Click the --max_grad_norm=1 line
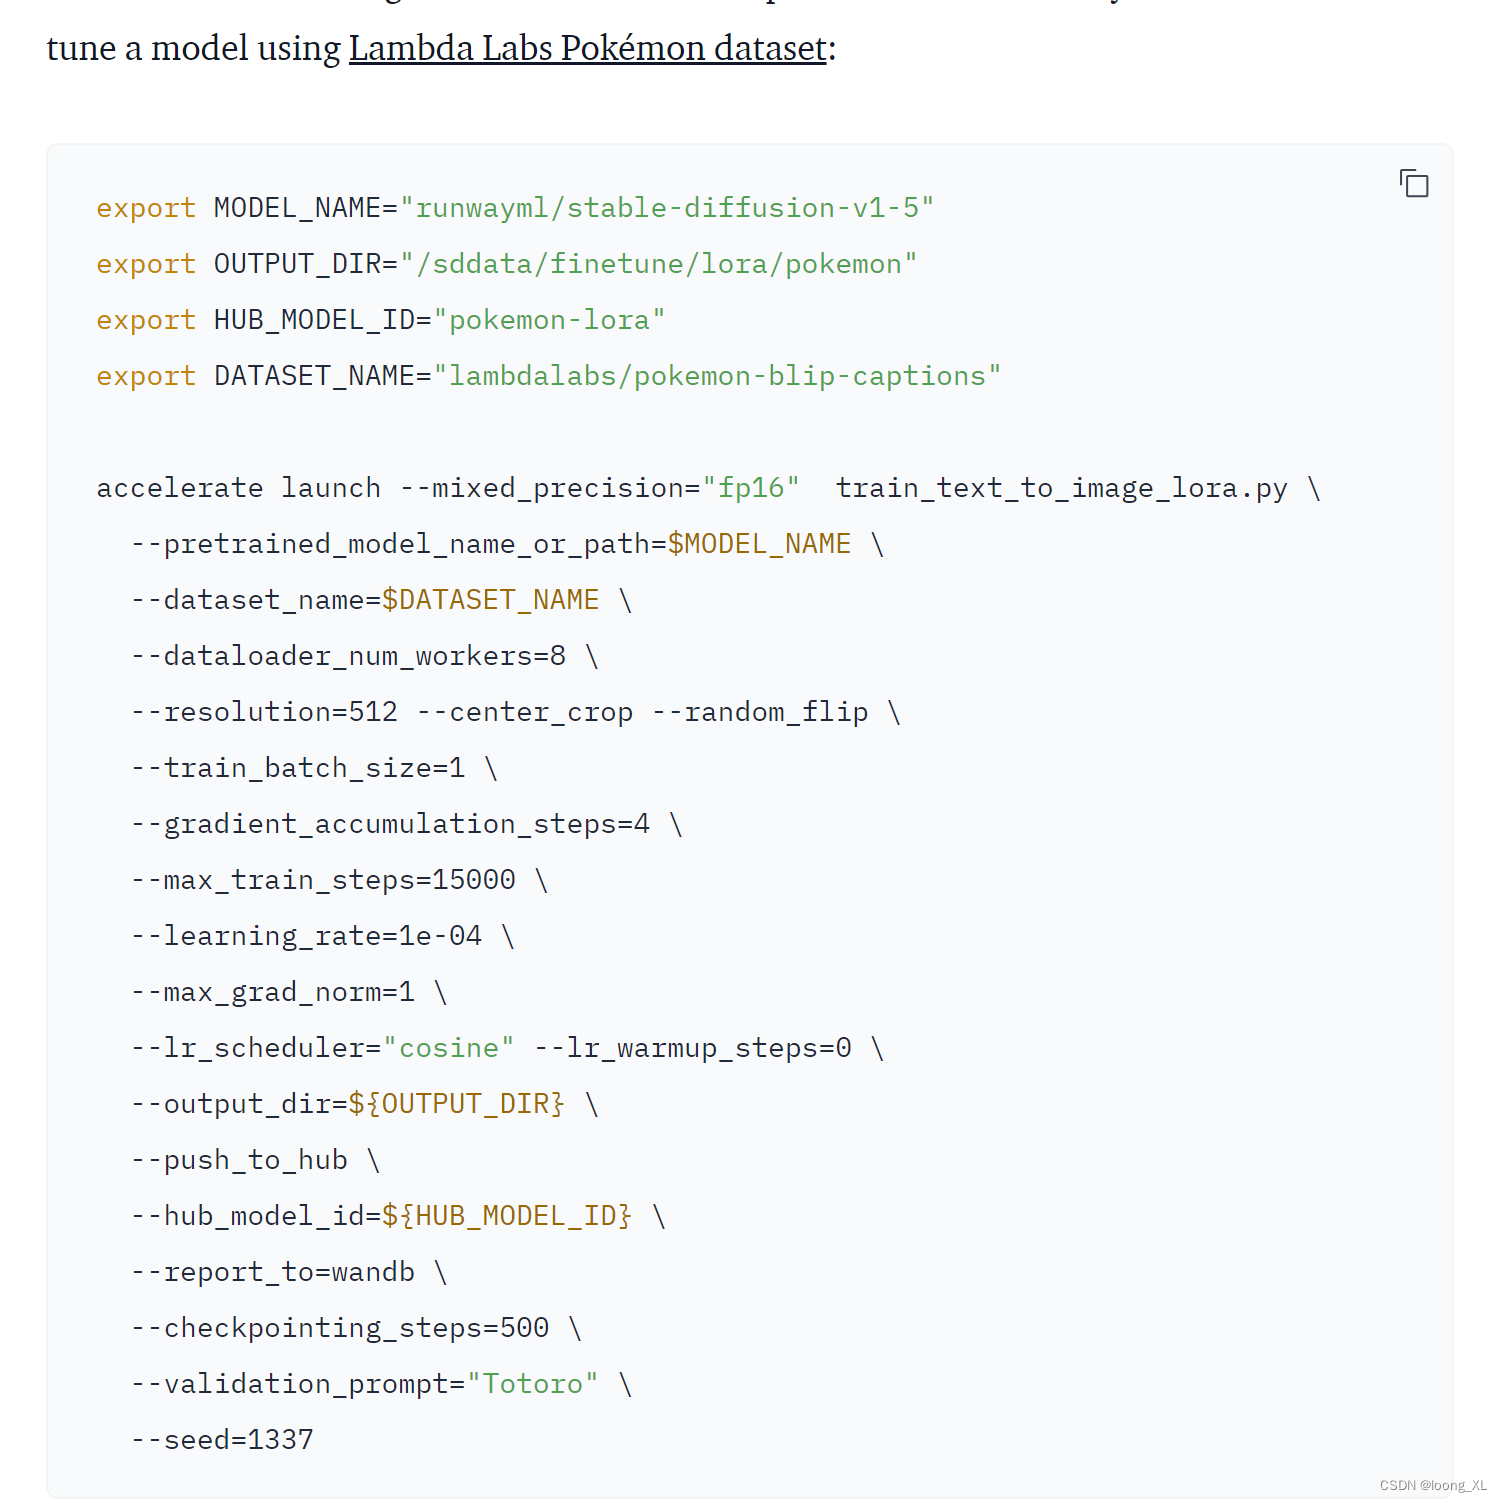This screenshot has height=1502, width=1502. click(x=273, y=992)
